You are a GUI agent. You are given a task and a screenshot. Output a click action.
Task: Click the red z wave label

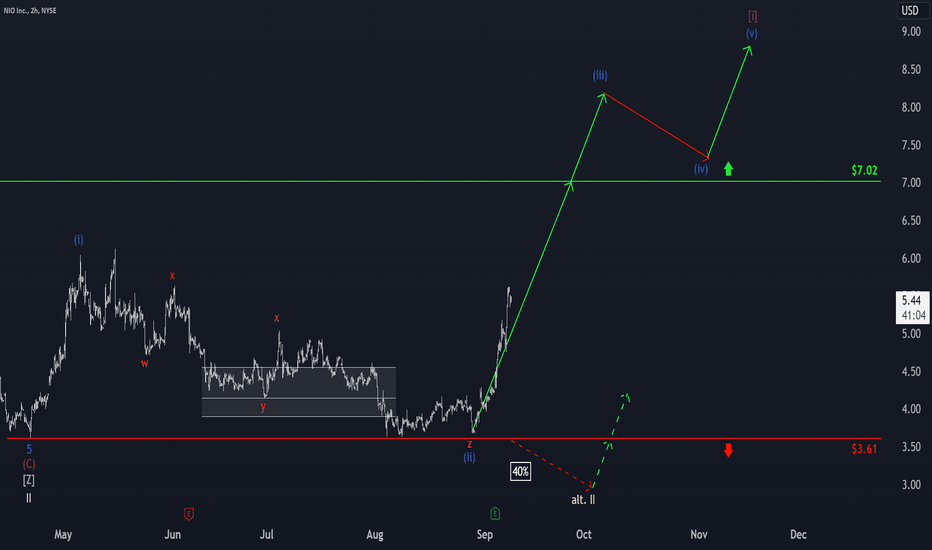point(470,444)
